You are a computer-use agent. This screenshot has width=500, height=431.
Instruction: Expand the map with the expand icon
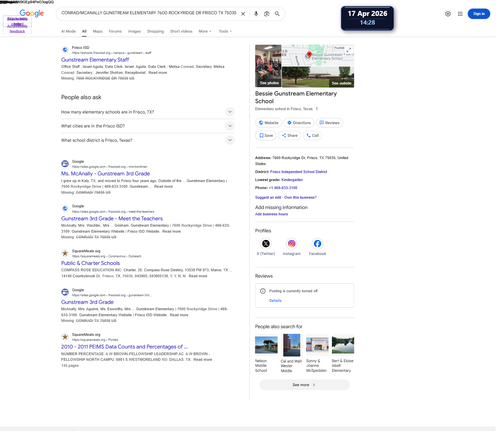click(x=349, y=50)
